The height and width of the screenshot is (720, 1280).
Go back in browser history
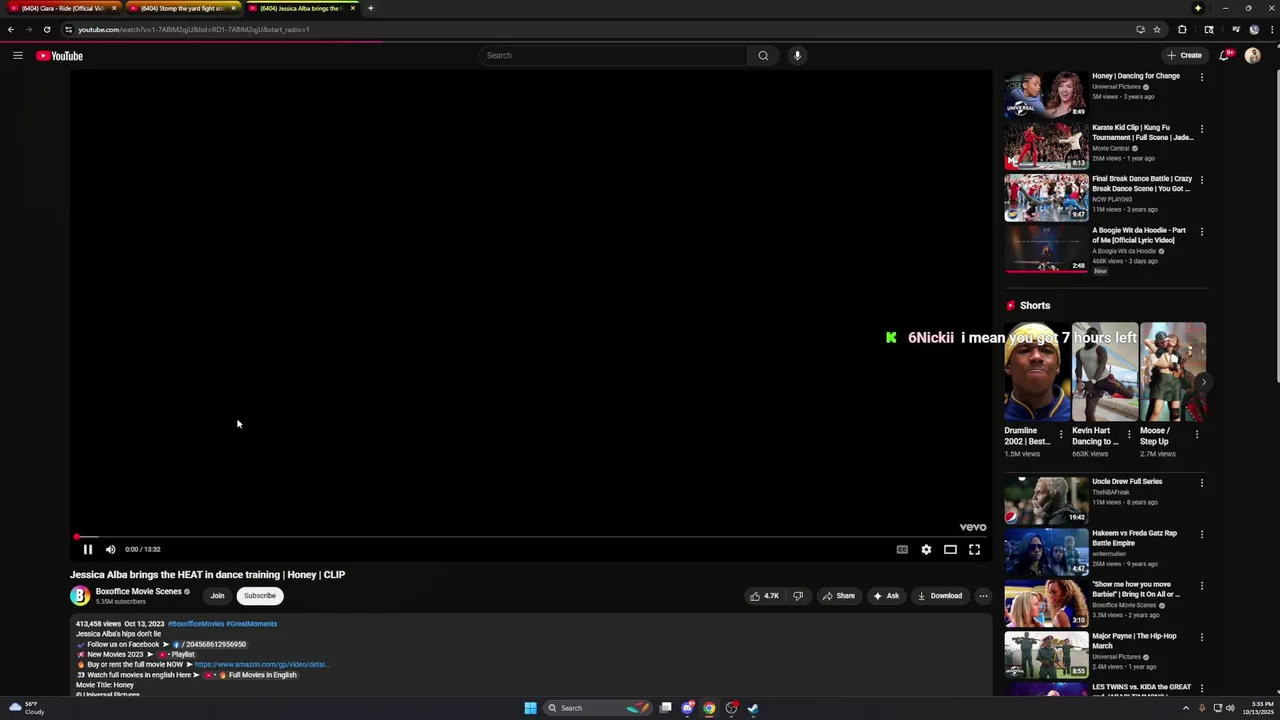coord(11,29)
